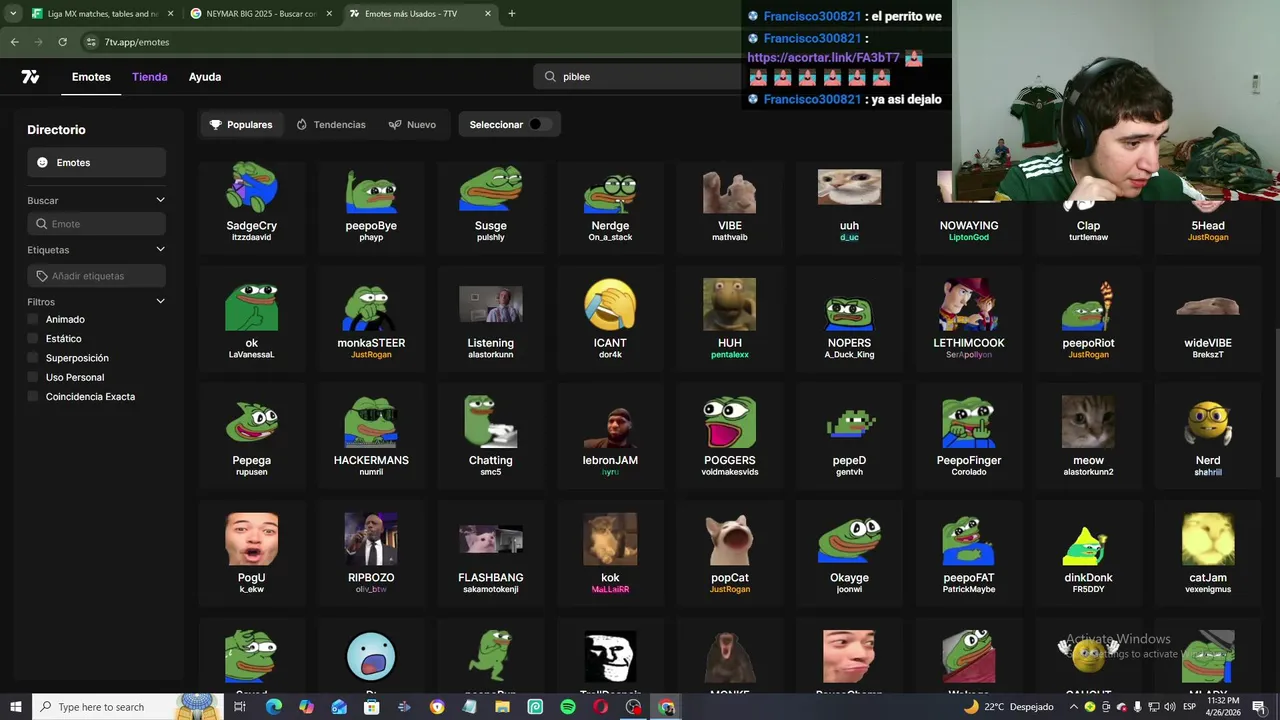Open JustRogan author link under 5Head
The image size is (1280, 720).
(x=1208, y=238)
